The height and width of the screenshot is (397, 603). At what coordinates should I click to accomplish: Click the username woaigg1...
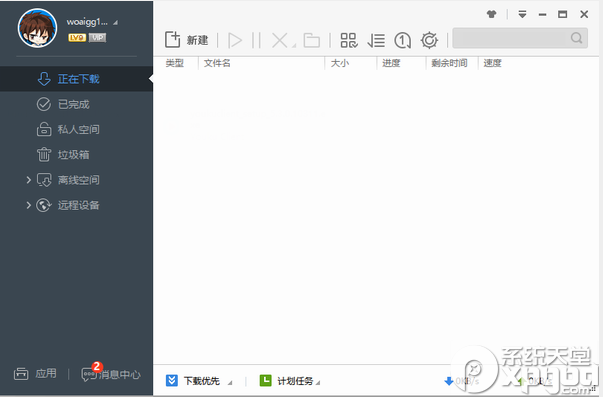tap(87, 22)
